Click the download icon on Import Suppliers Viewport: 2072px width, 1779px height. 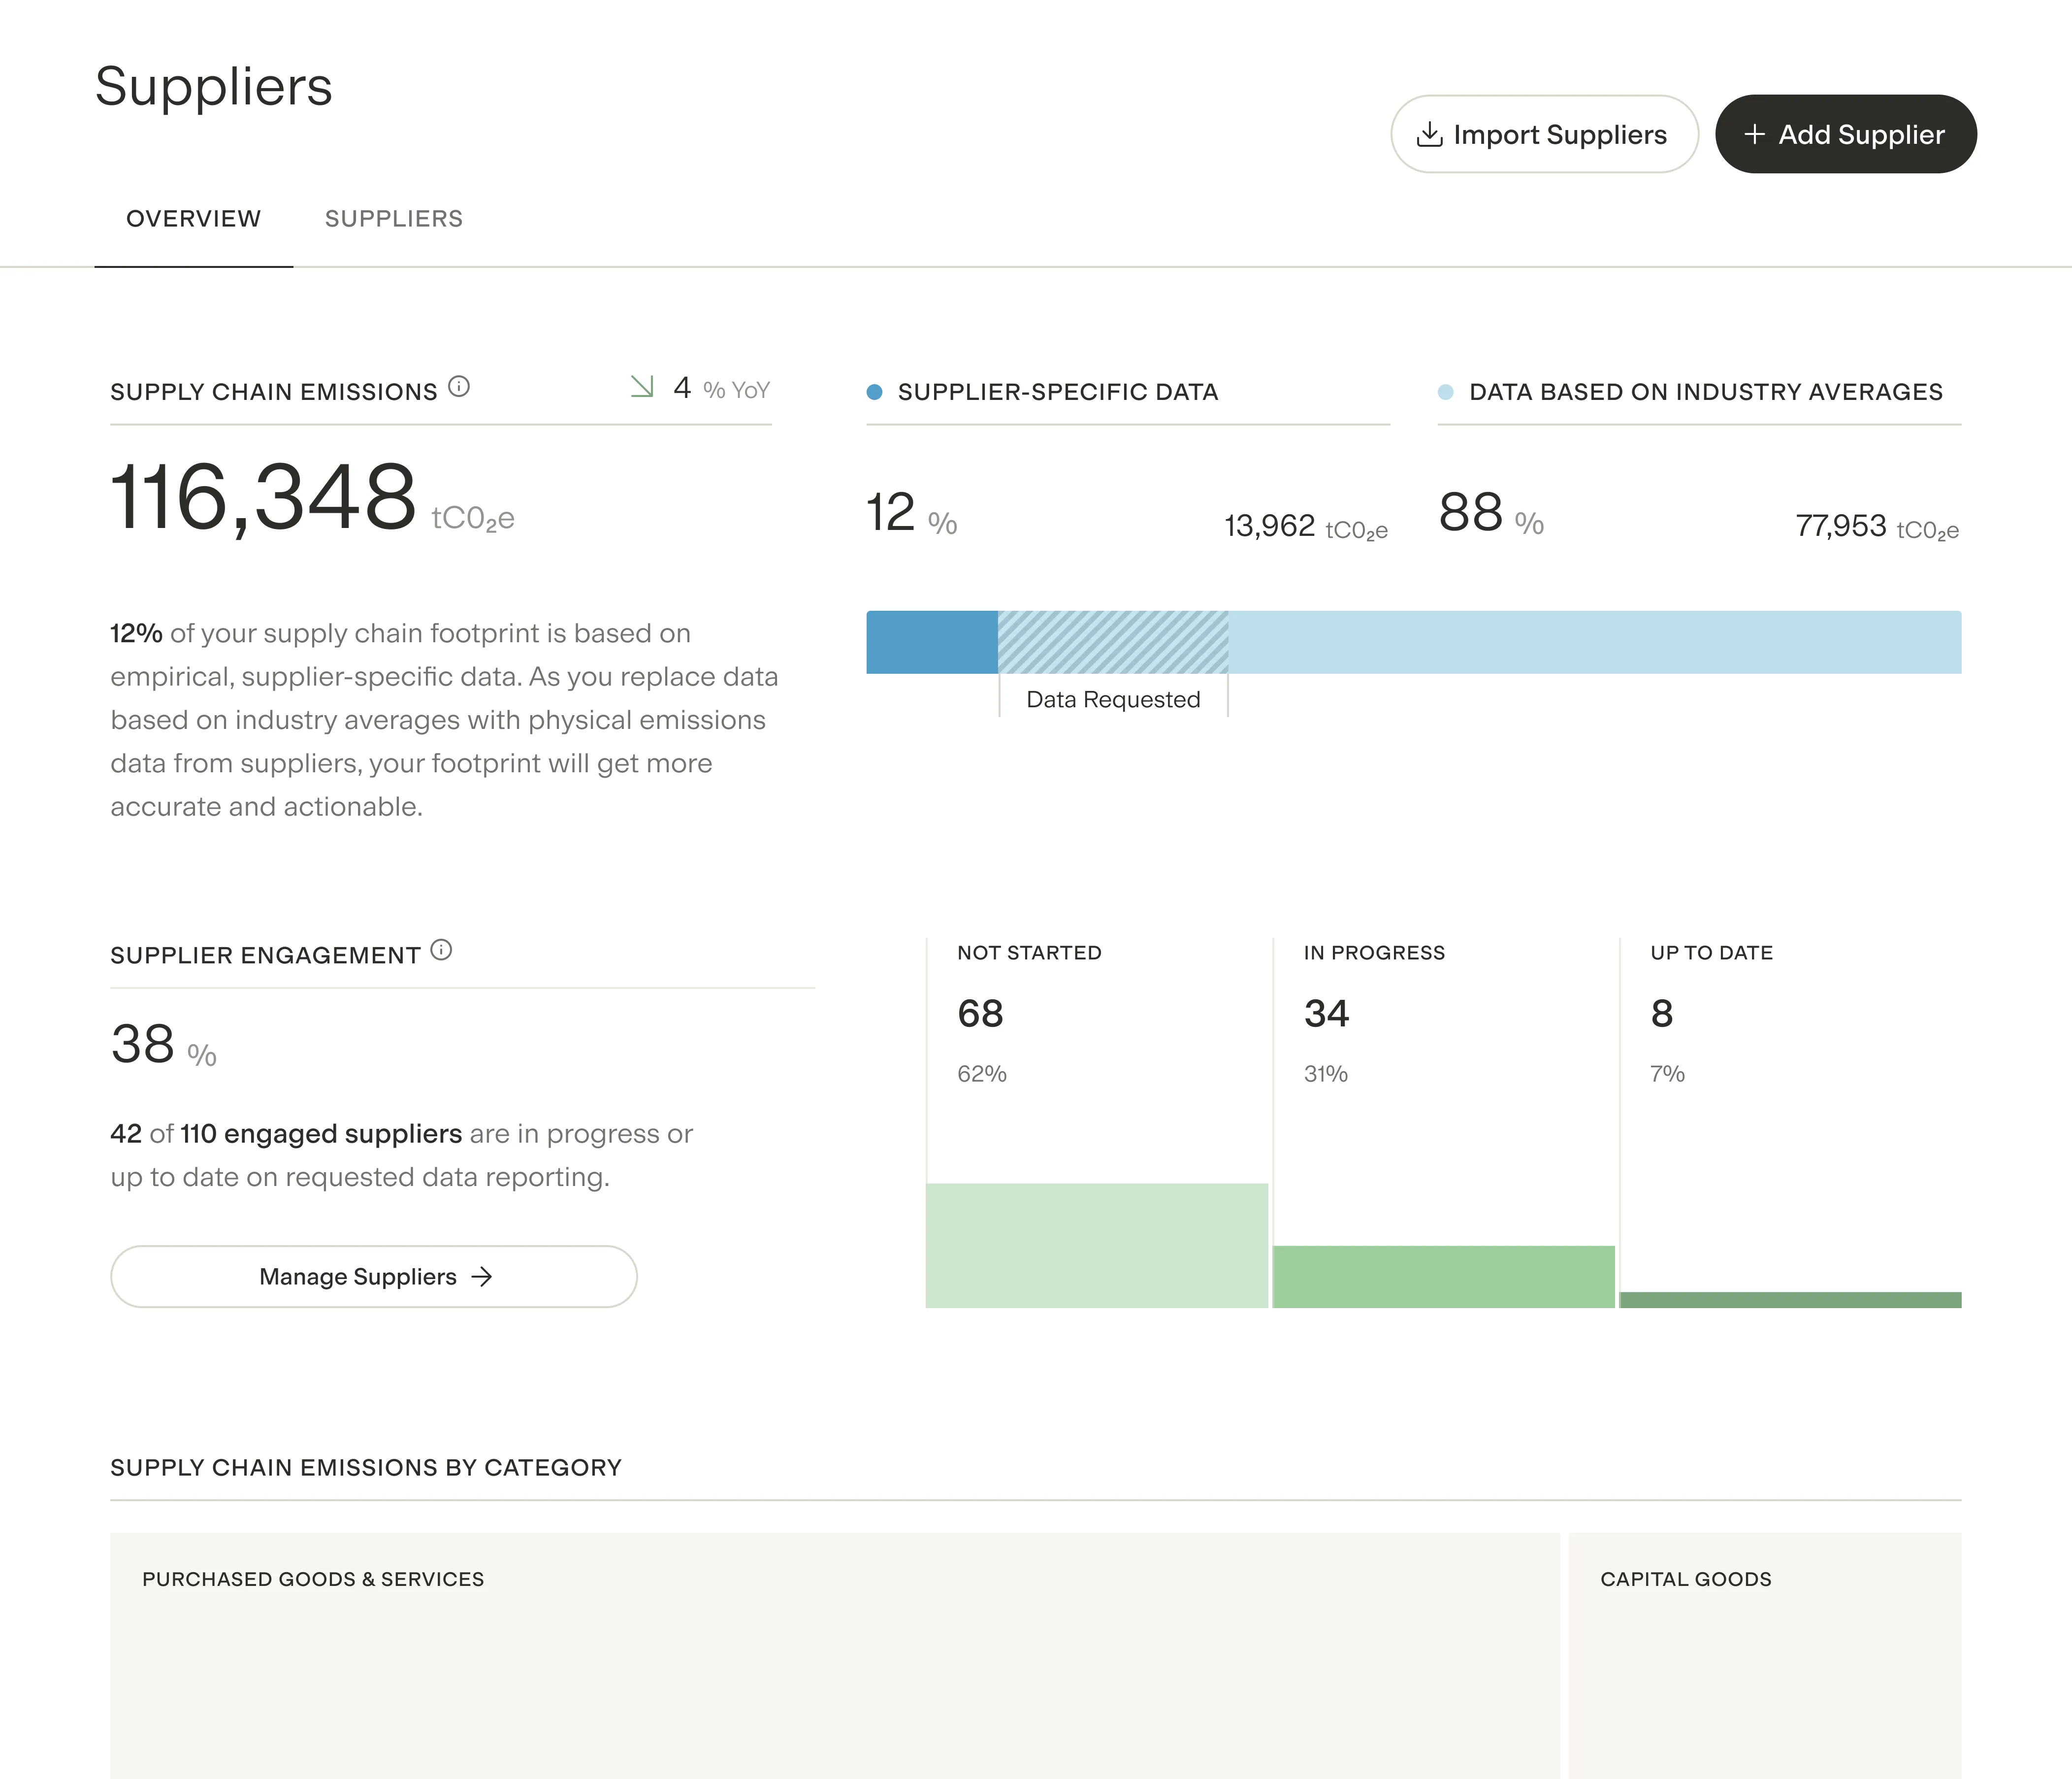(1428, 133)
